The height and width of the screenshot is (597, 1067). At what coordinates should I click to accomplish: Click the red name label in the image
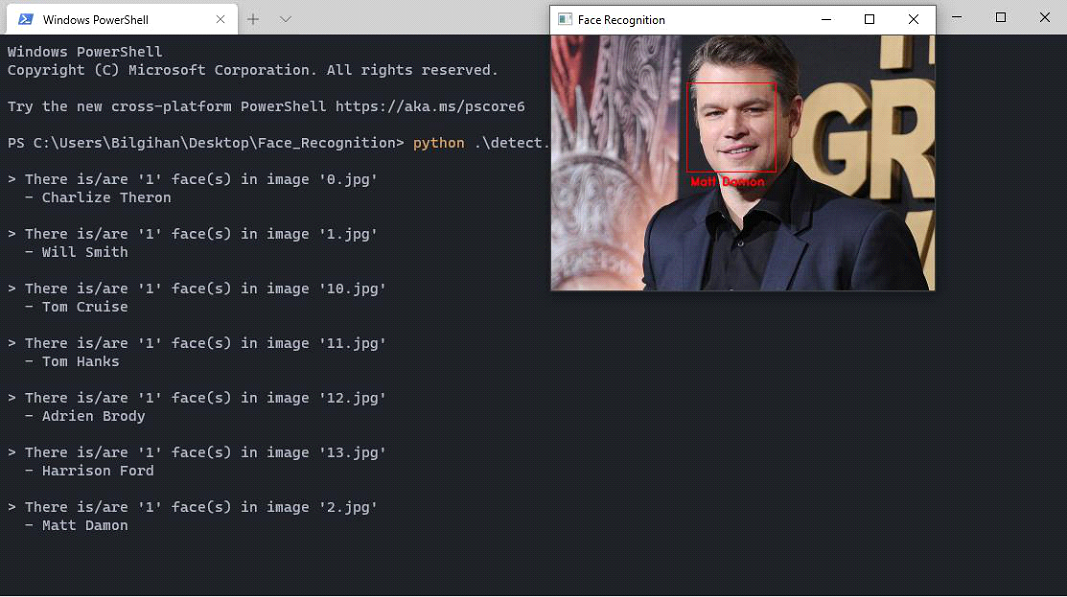click(x=727, y=182)
